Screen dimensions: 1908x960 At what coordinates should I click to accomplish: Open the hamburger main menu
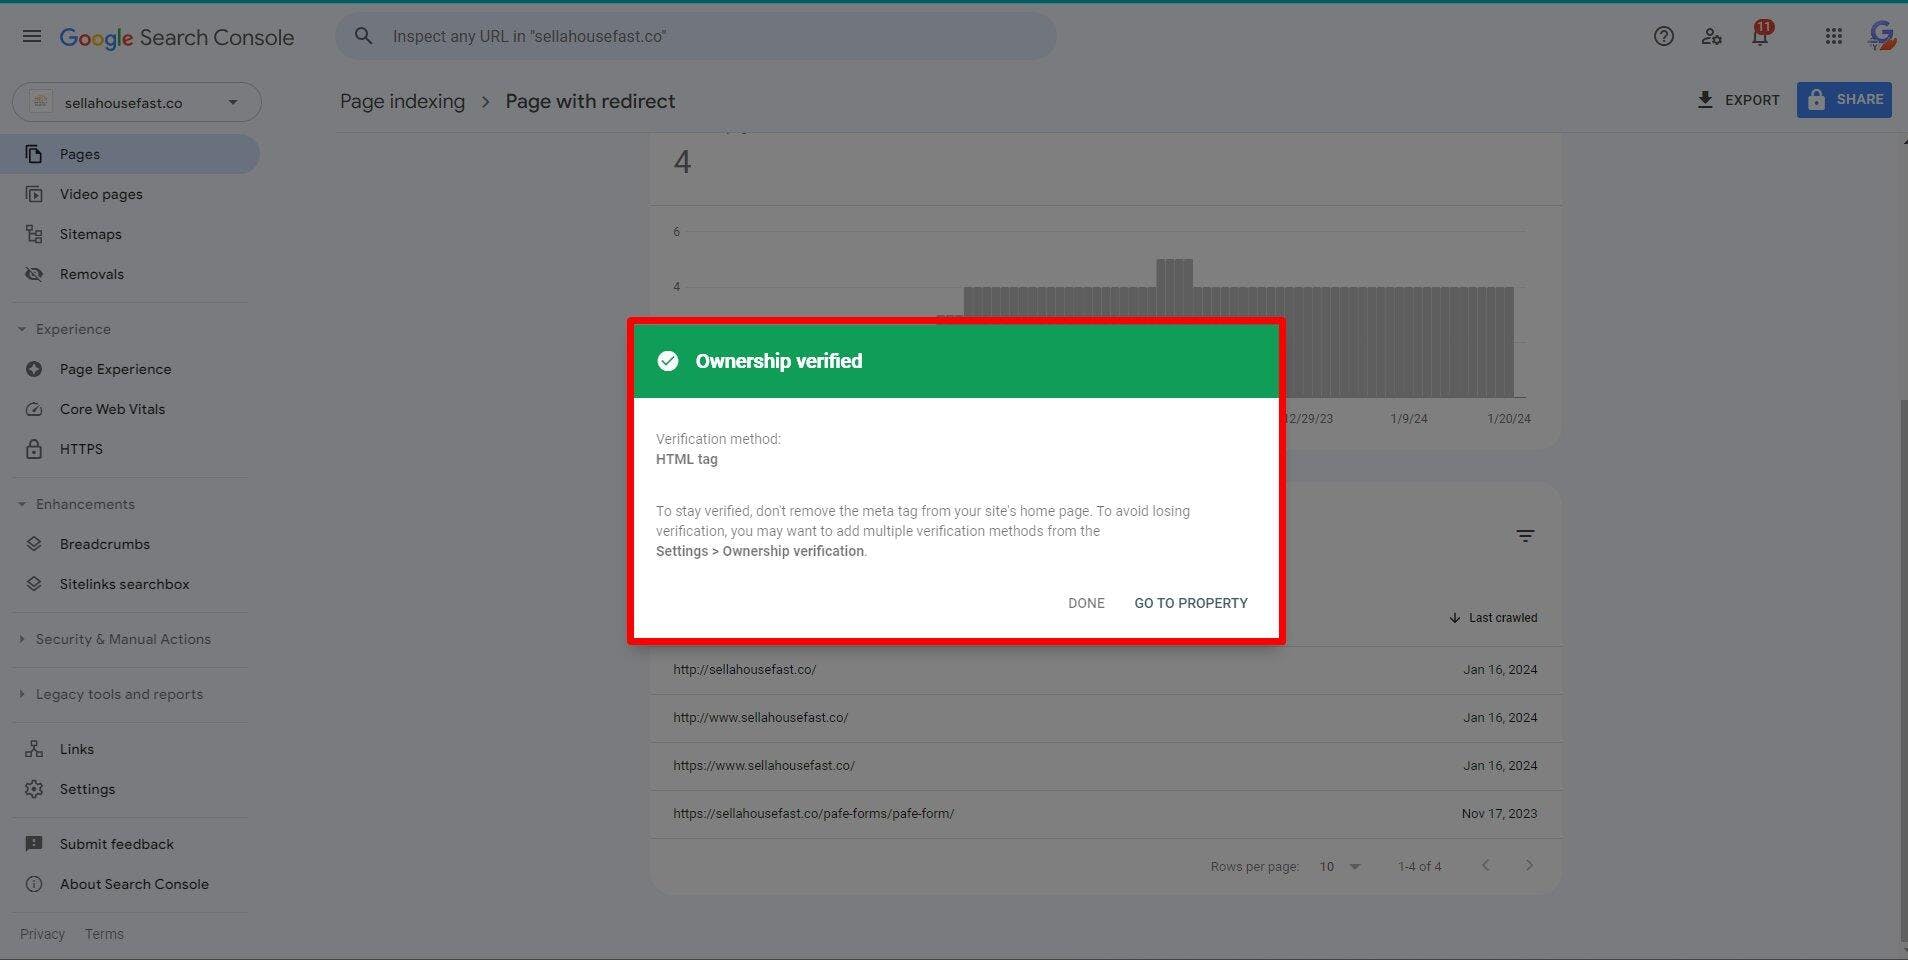tap(32, 37)
